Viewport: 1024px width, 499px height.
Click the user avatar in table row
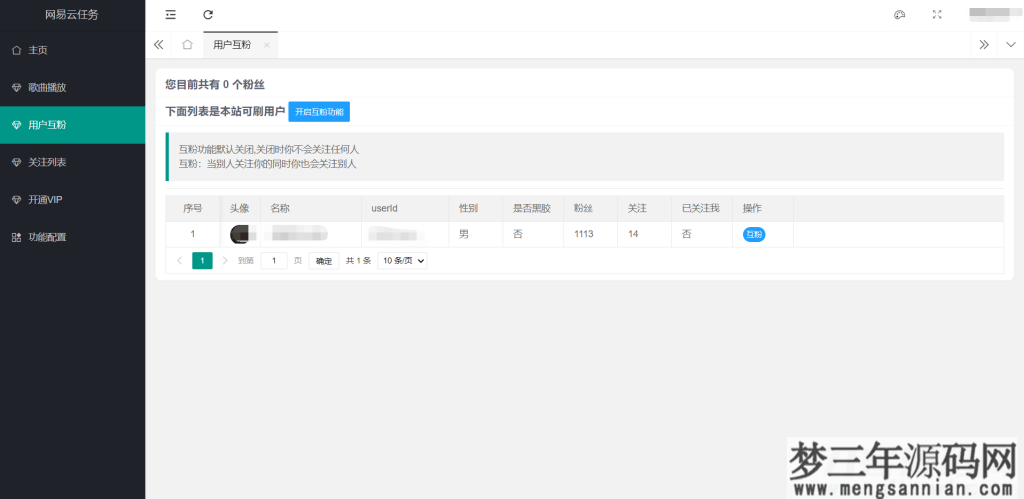tap(239, 234)
